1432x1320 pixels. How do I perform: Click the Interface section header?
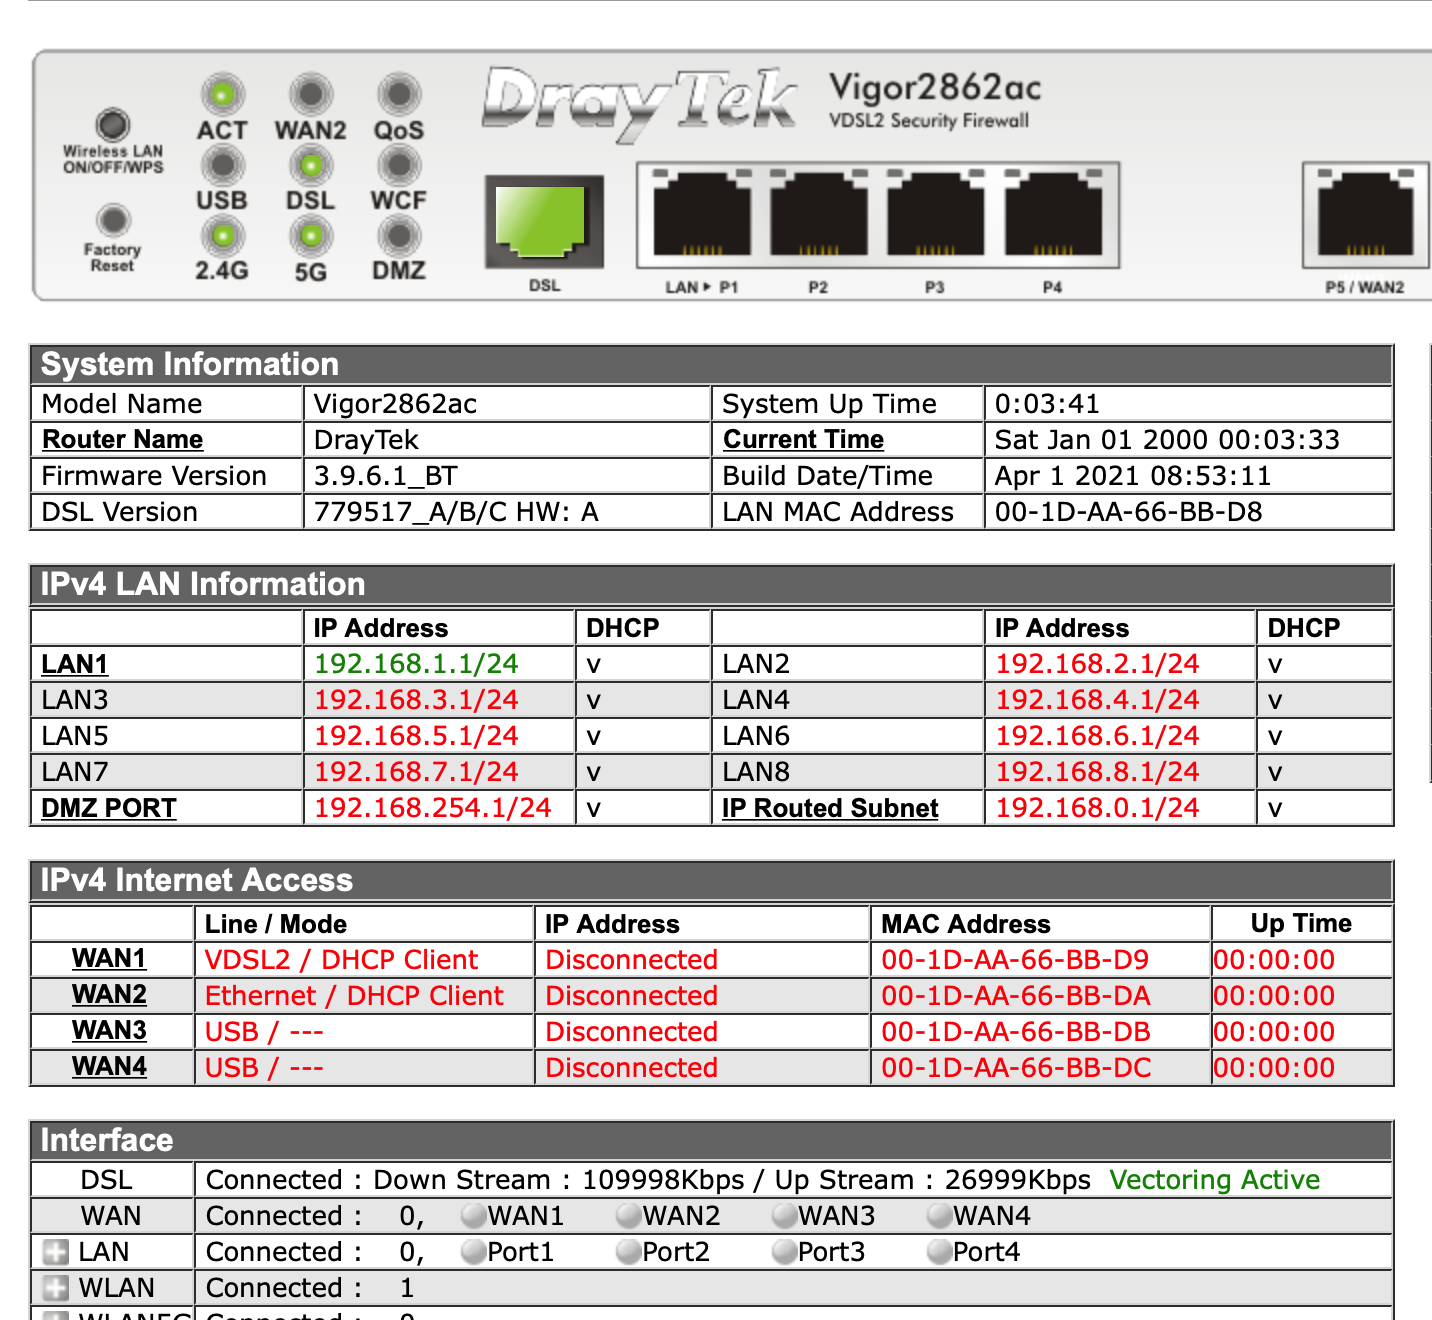[711, 1140]
